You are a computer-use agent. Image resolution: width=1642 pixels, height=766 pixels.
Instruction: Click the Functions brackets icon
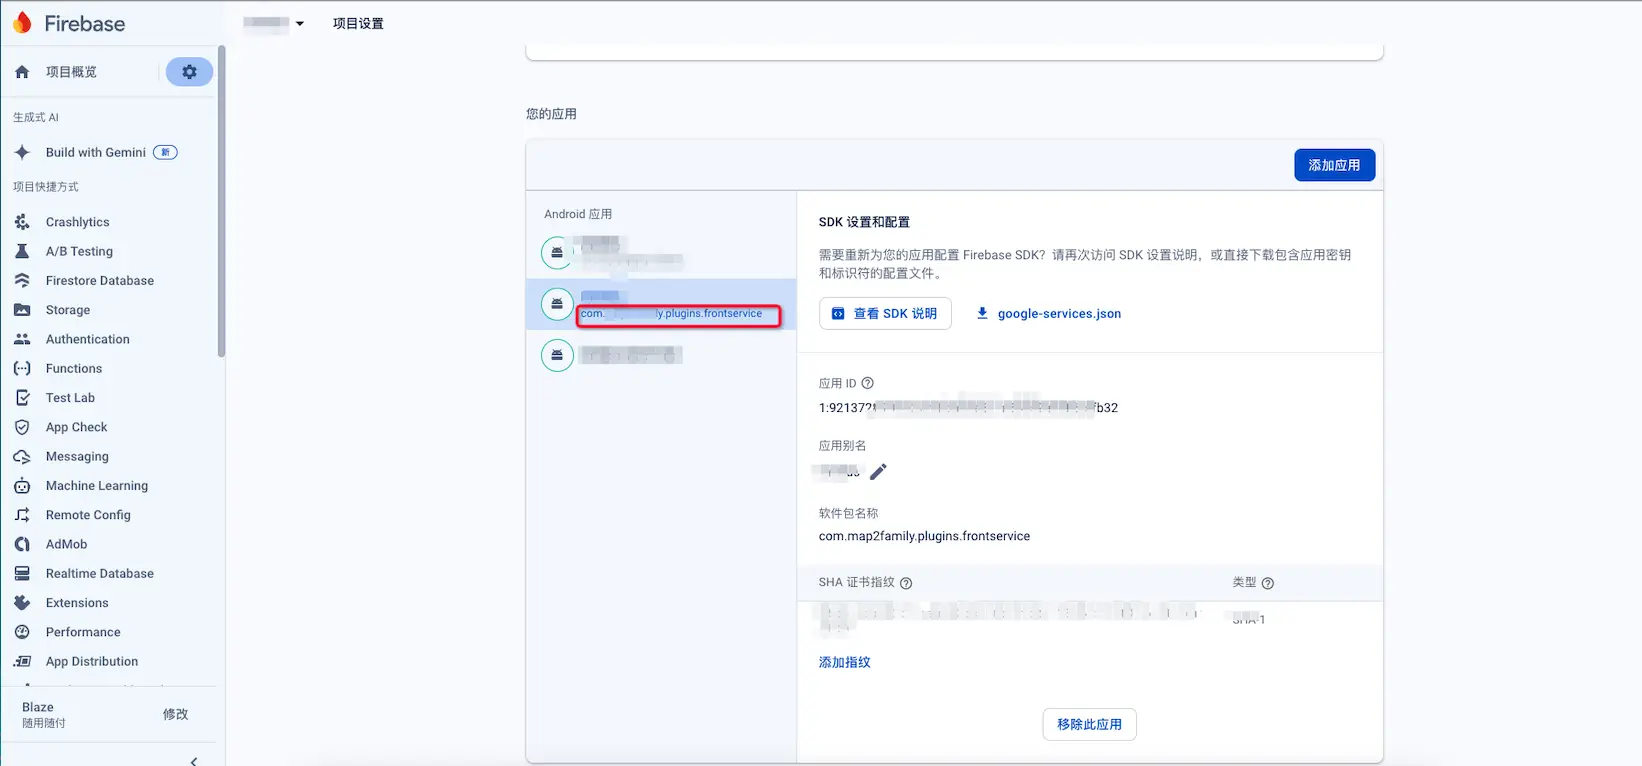[22, 368]
